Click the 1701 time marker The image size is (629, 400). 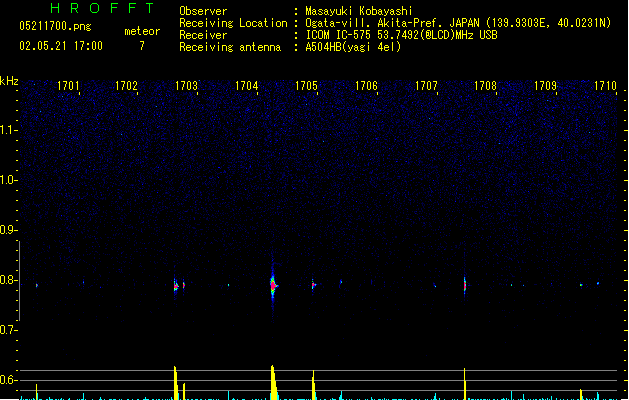point(68,86)
